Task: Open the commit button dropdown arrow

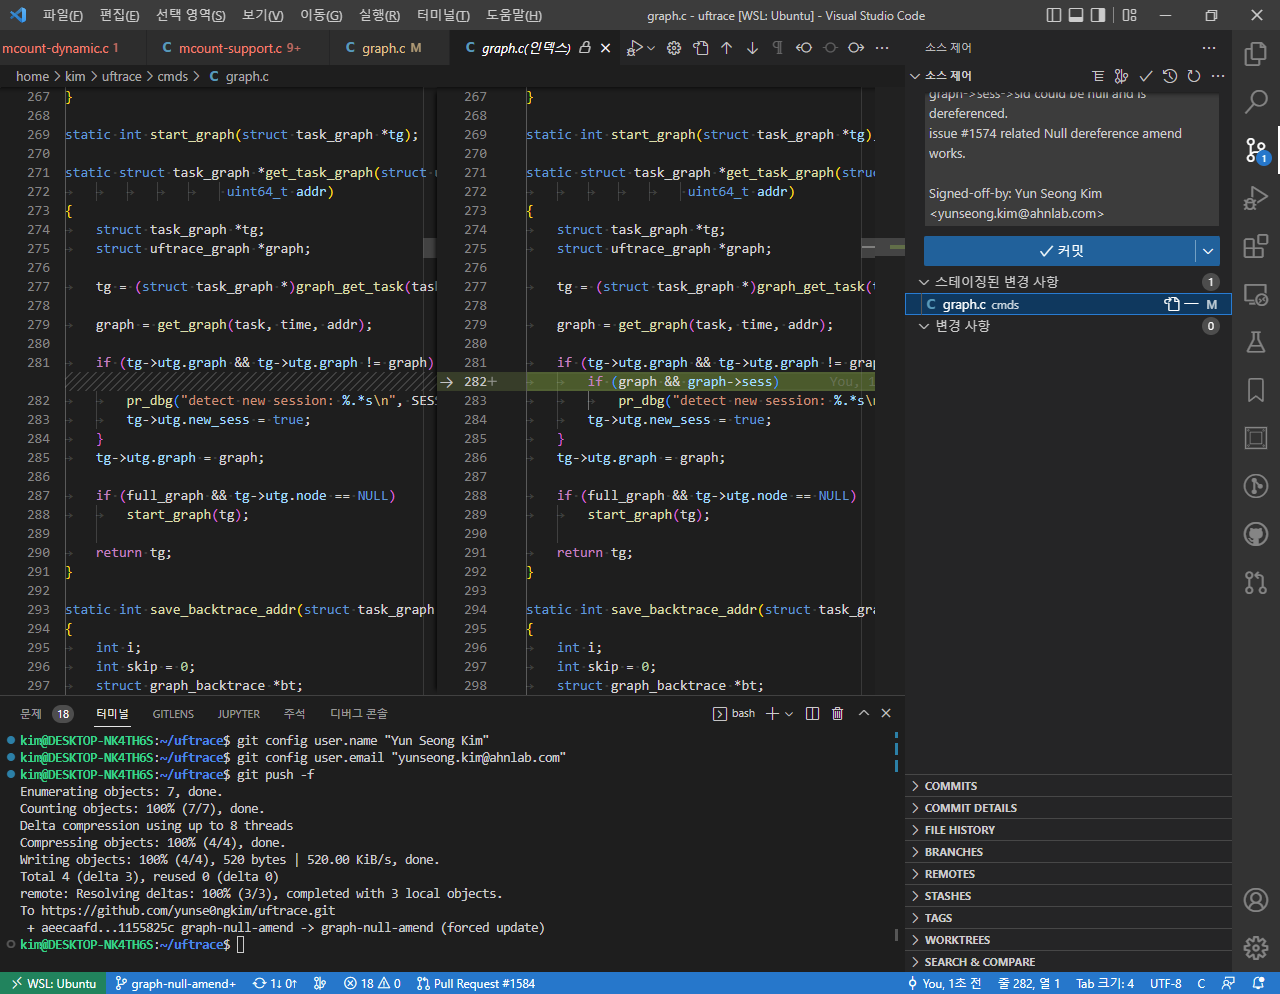Action: (x=1208, y=251)
